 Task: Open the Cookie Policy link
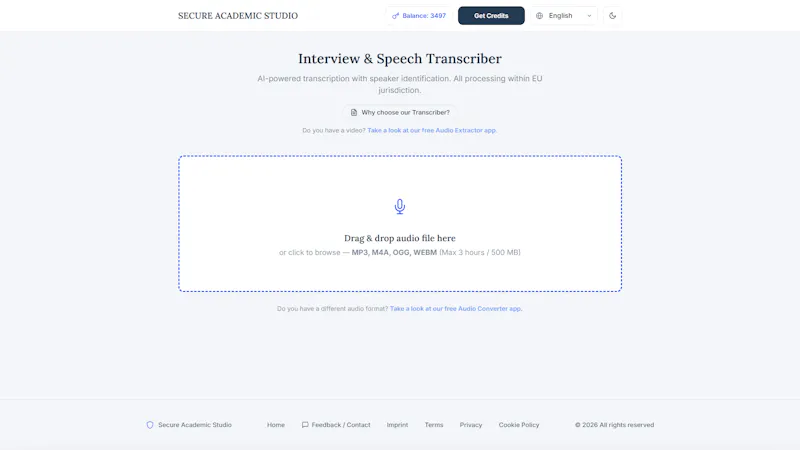[x=519, y=425]
